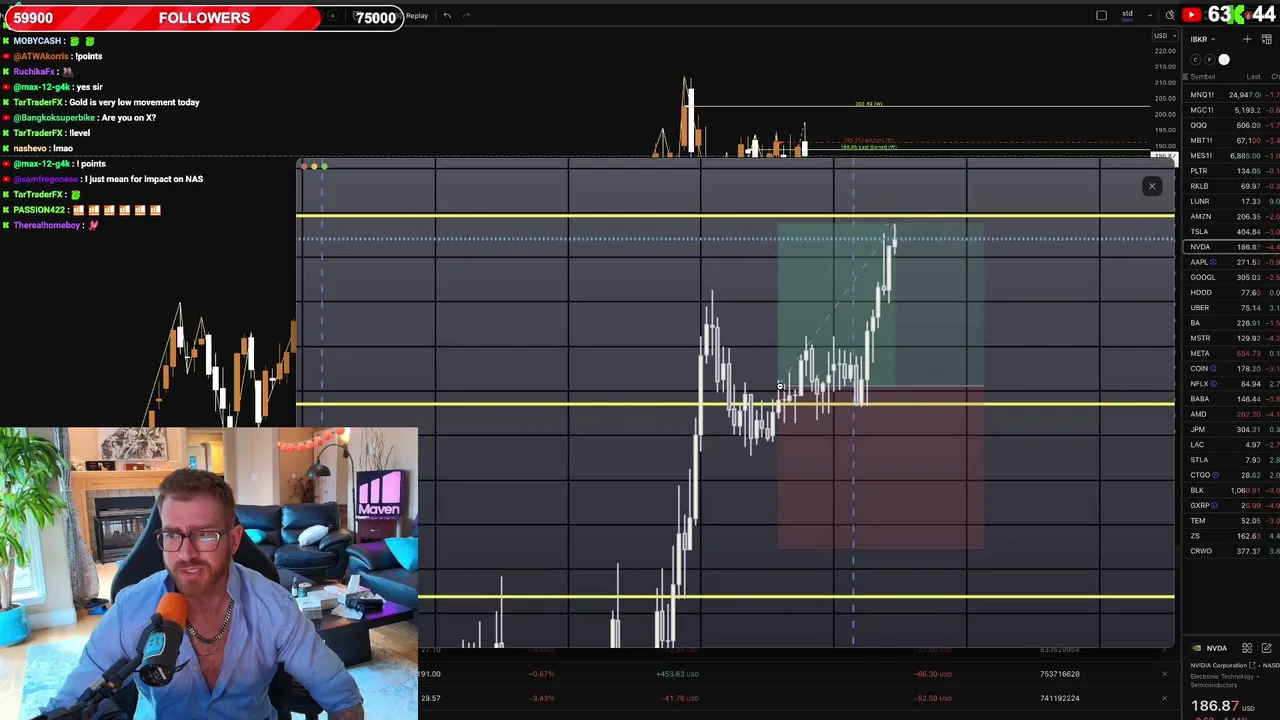Select UBER in the watchlist
Viewport: 1280px width, 720px height.
[x=1232, y=307]
